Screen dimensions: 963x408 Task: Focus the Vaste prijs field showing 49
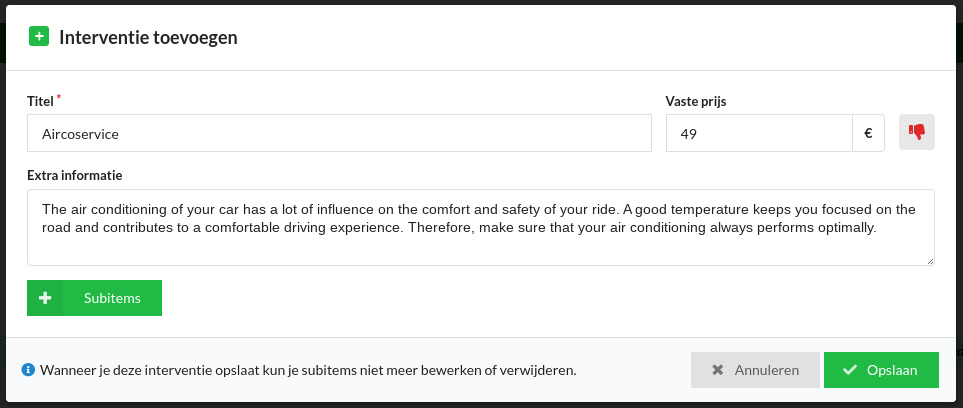(x=759, y=133)
